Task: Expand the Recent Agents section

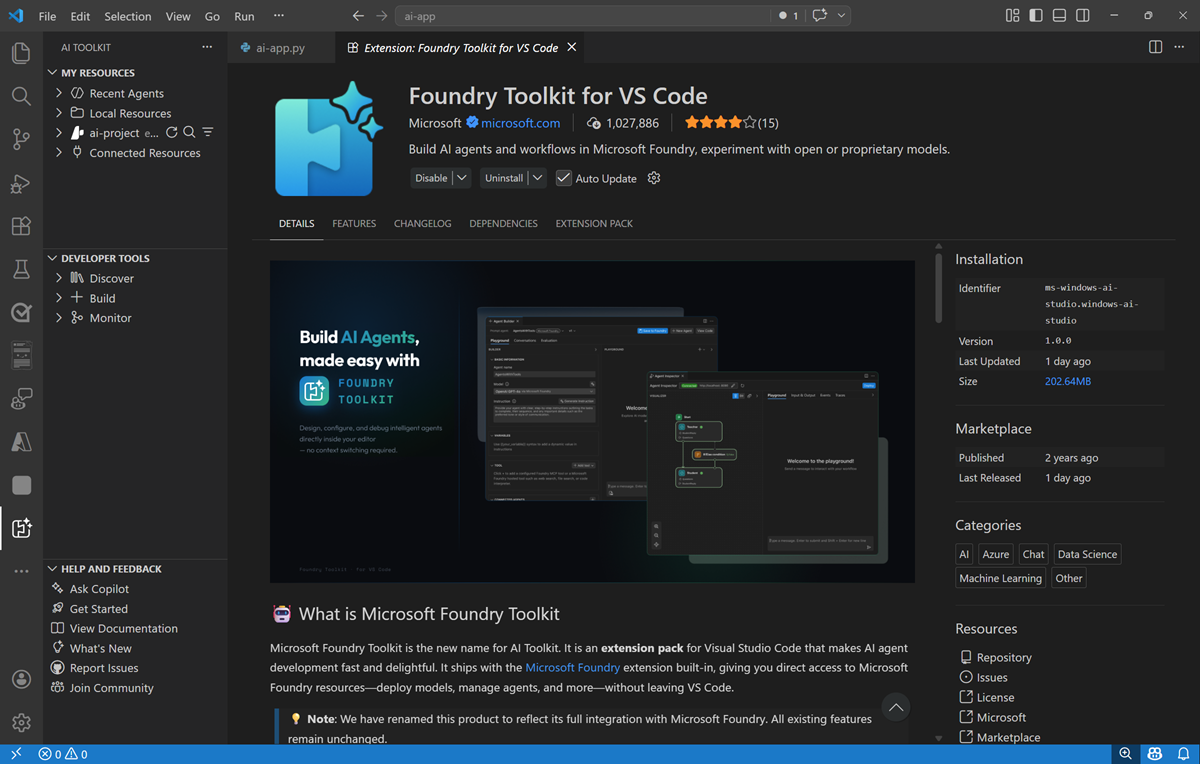Action: [58, 92]
